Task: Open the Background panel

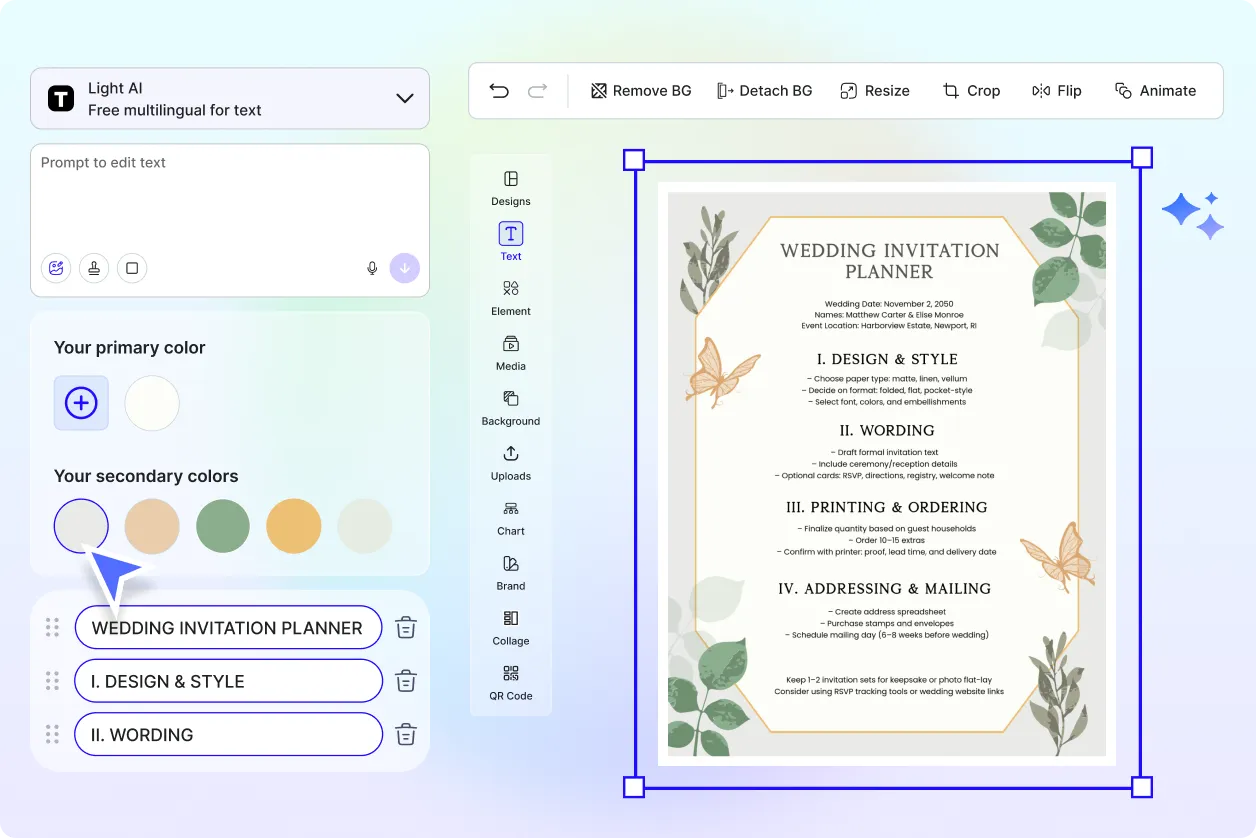Action: pos(511,407)
